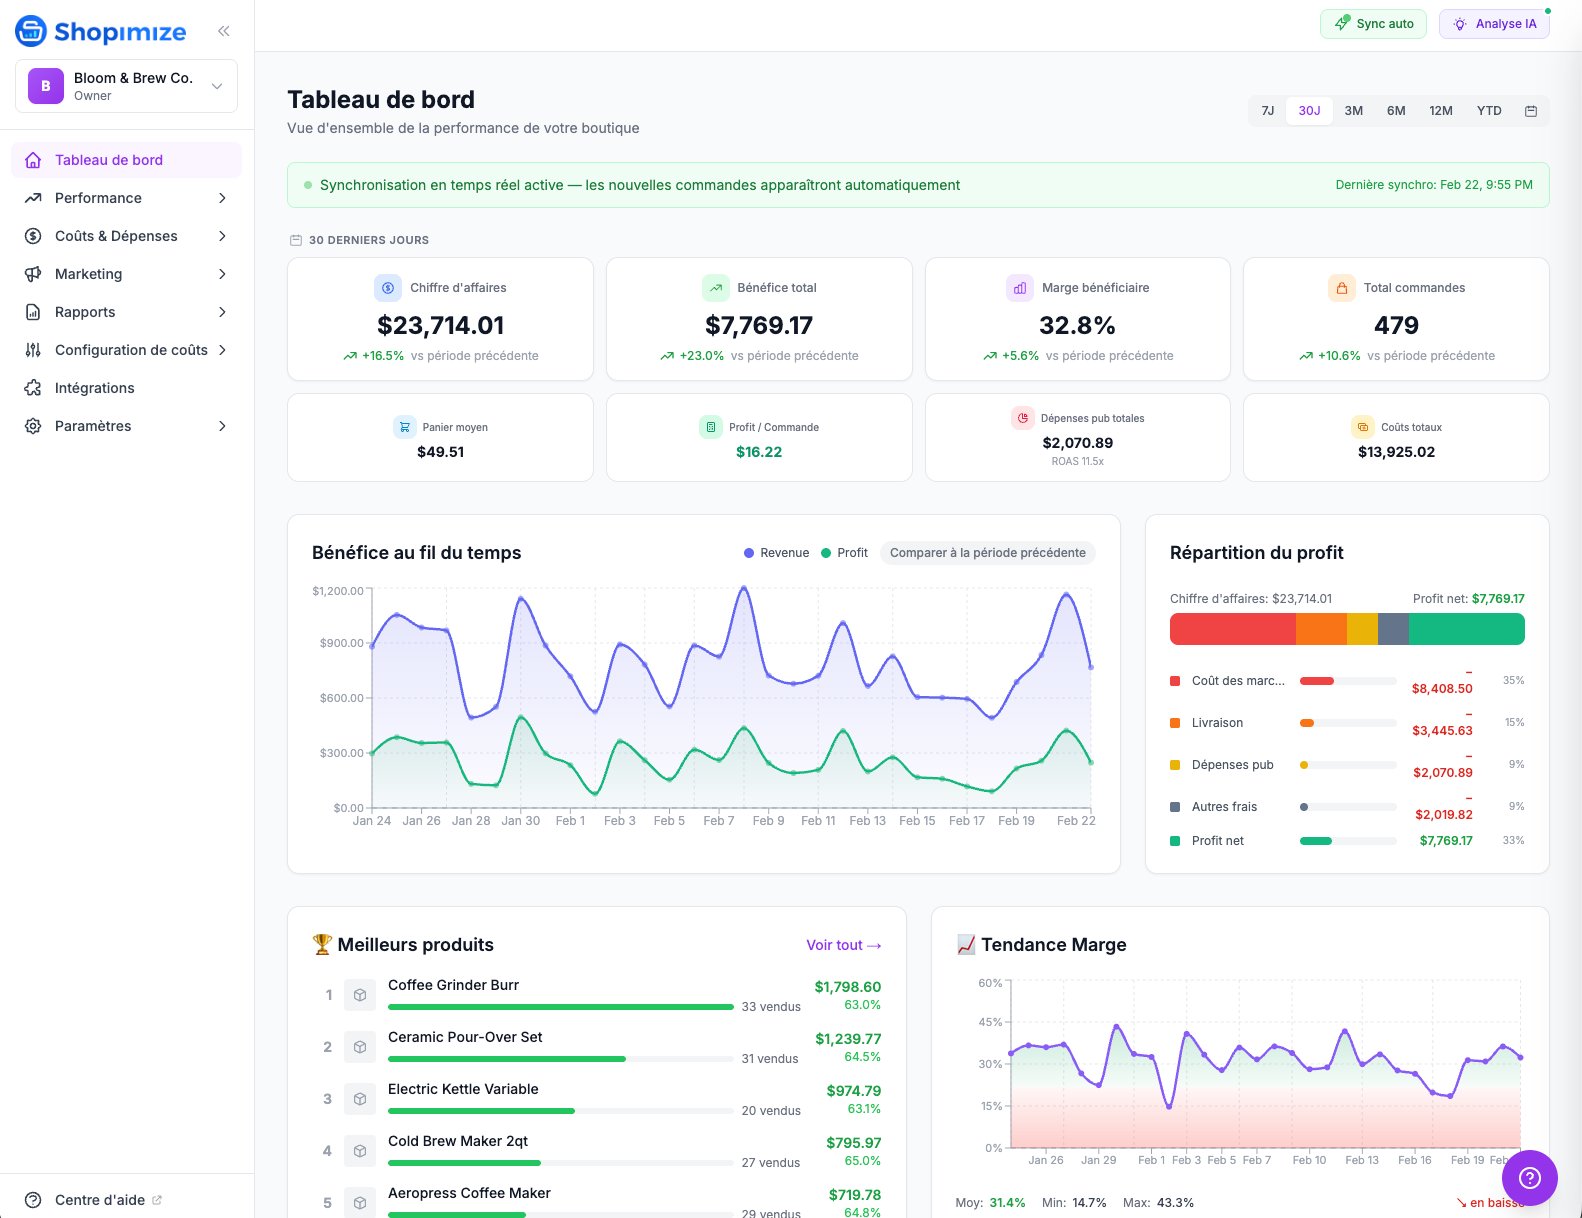1582x1218 pixels.
Task: Toggle the Profit series in legend
Action: tap(845, 553)
